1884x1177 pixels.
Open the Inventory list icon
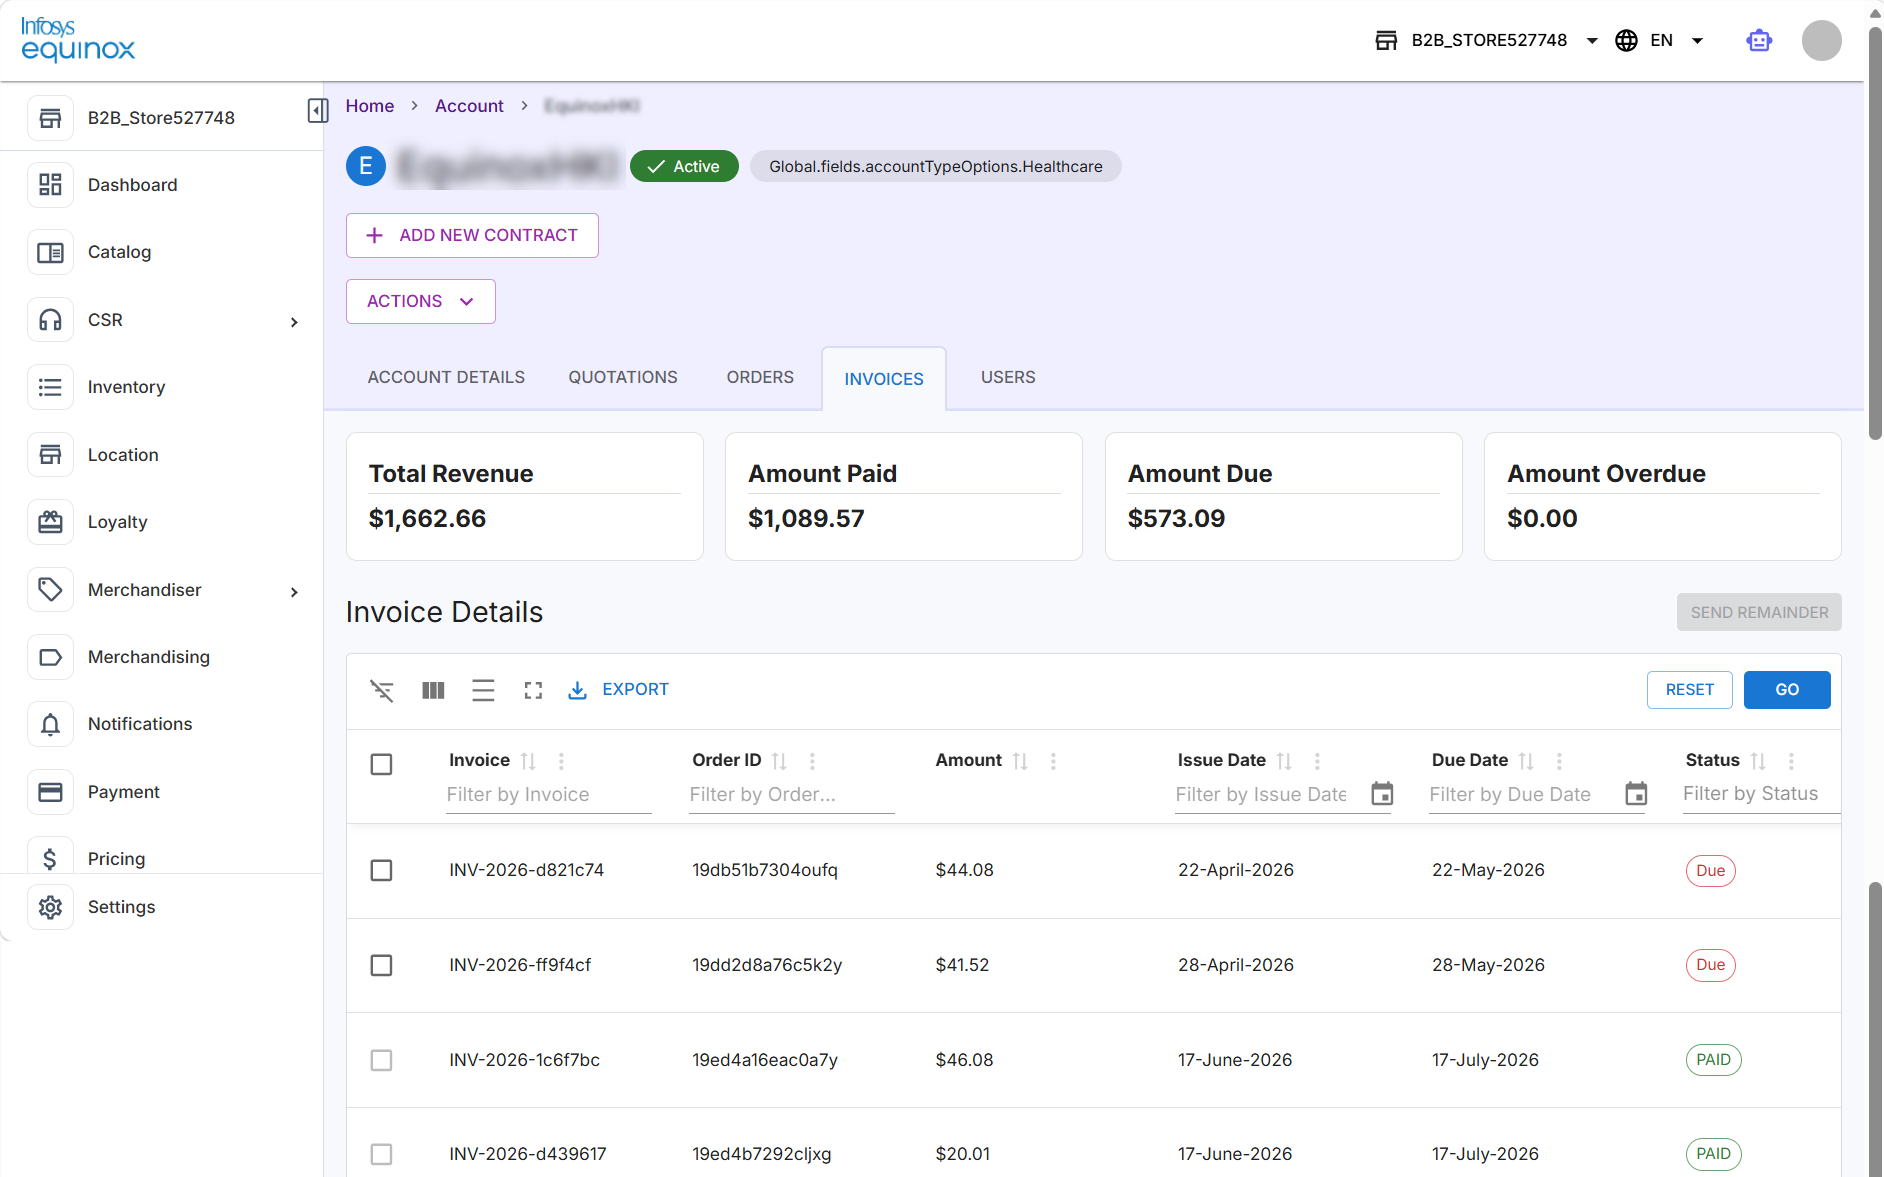(x=50, y=387)
